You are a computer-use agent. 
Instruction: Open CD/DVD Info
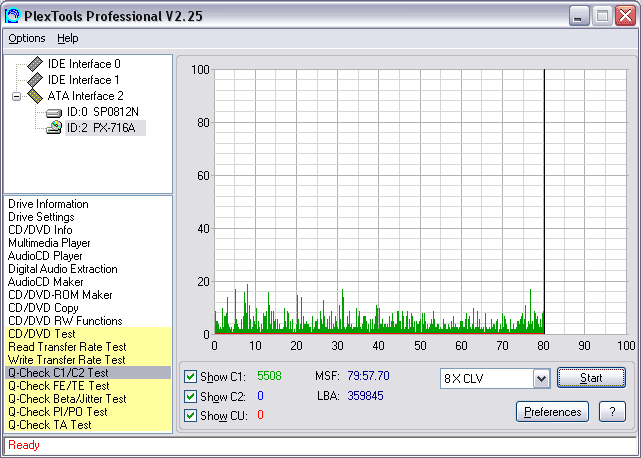click(x=40, y=230)
